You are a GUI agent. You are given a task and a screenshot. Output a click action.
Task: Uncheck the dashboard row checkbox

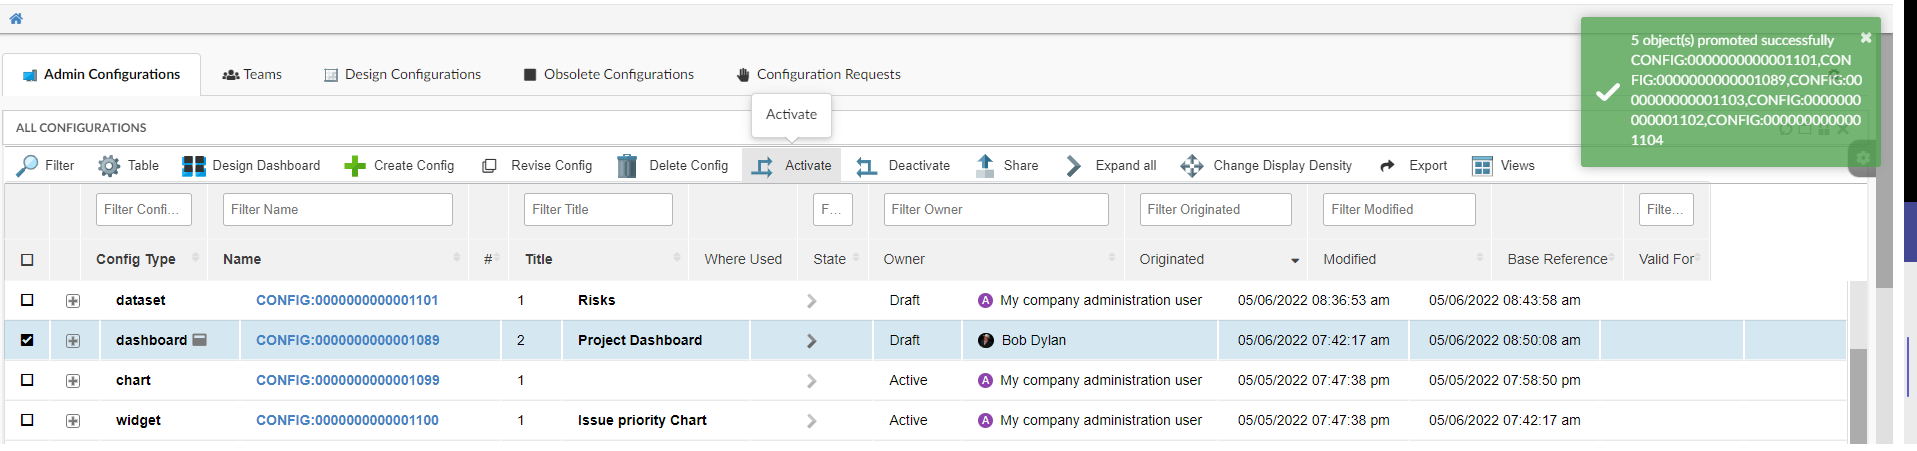pyautogui.click(x=27, y=340)
